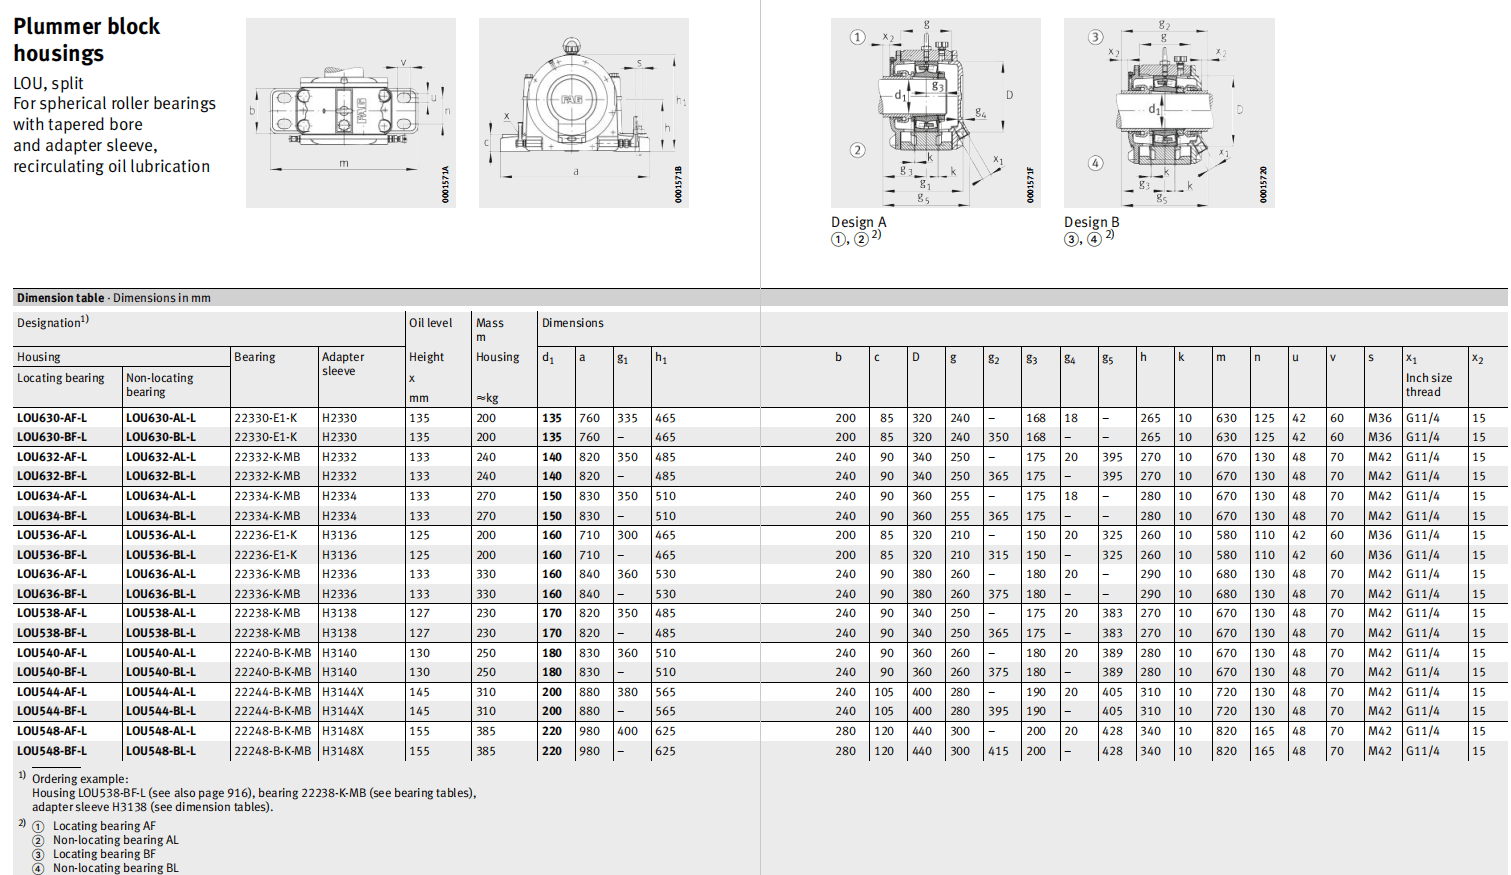Screen dimensions: 1511x875
Task: Open the top-view plummer block drawing
Action: [x=350, y=113]
